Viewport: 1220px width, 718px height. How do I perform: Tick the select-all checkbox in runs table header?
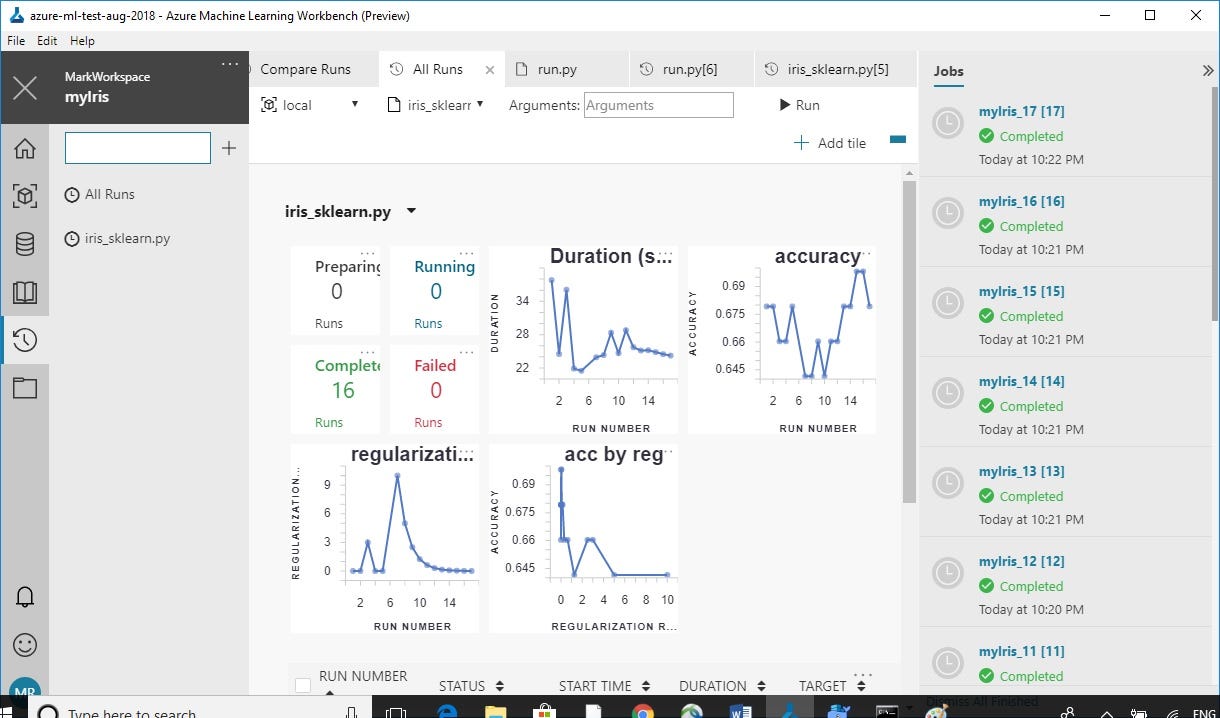[x=303, y=686]
